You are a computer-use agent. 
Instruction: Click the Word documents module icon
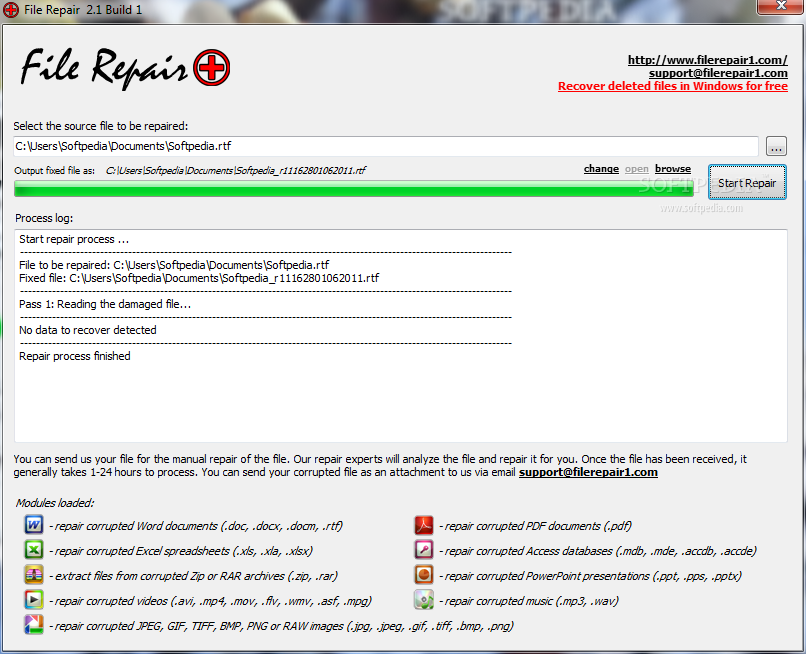click(x=34, y=525)
